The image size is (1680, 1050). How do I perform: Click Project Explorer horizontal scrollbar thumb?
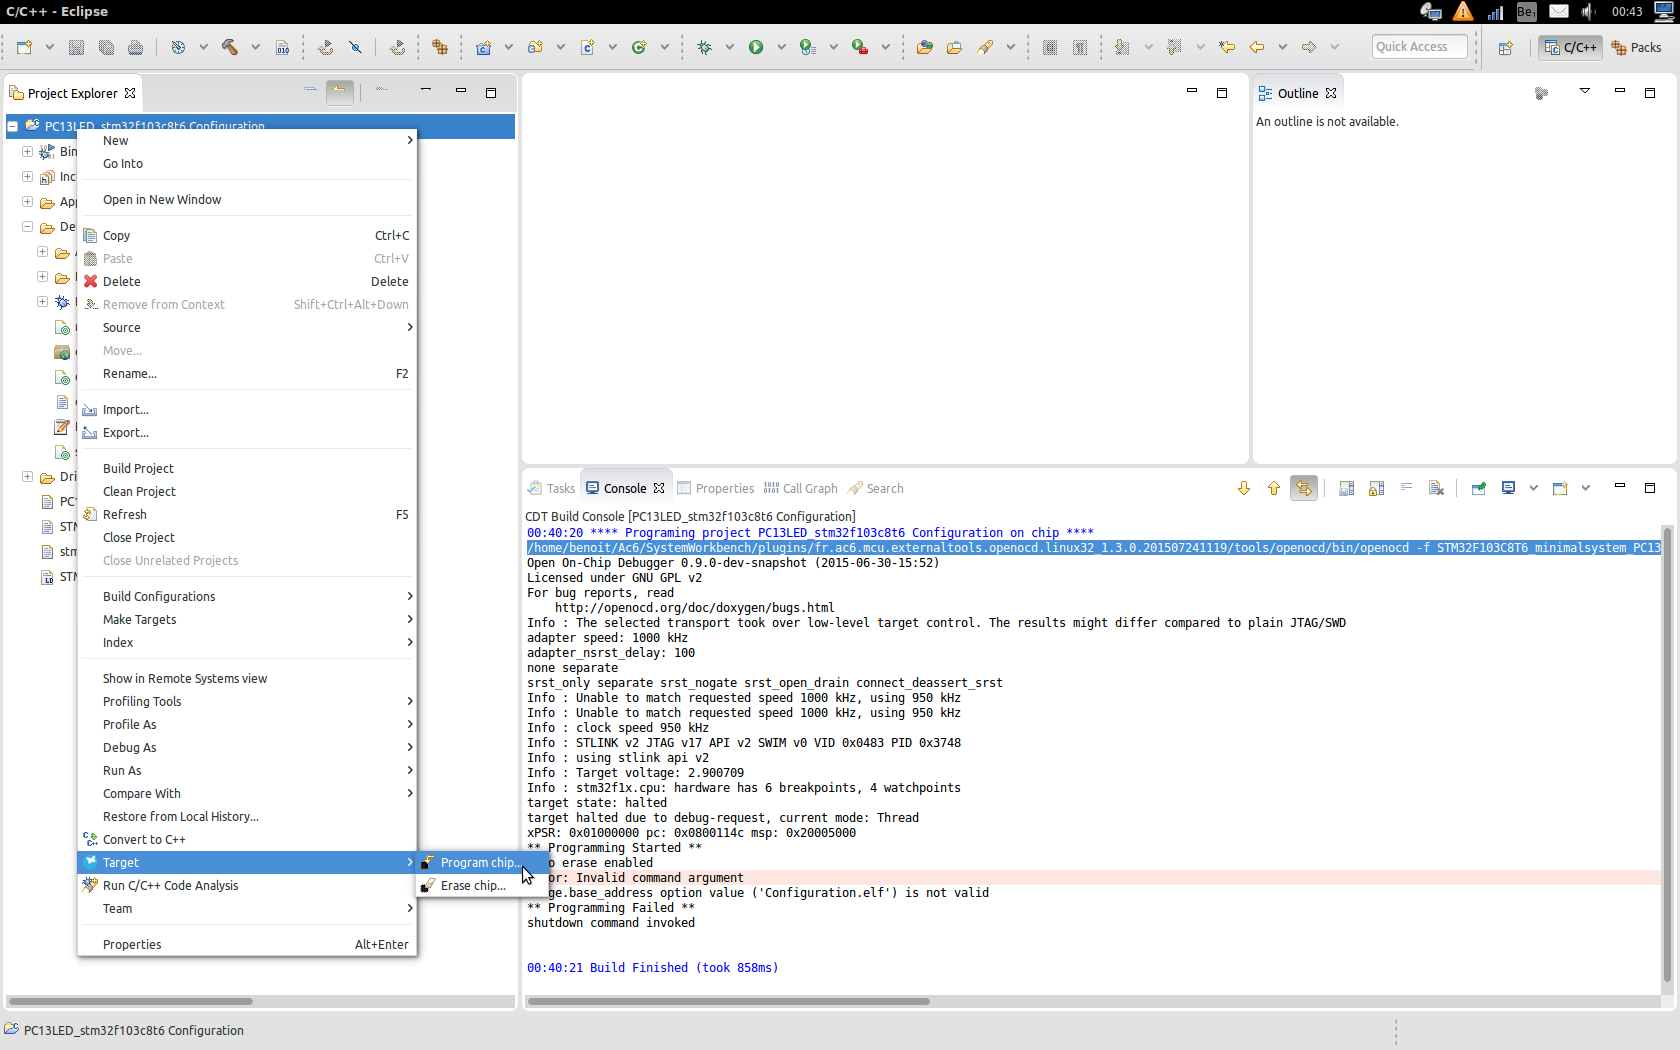[x=131, y=1001]
